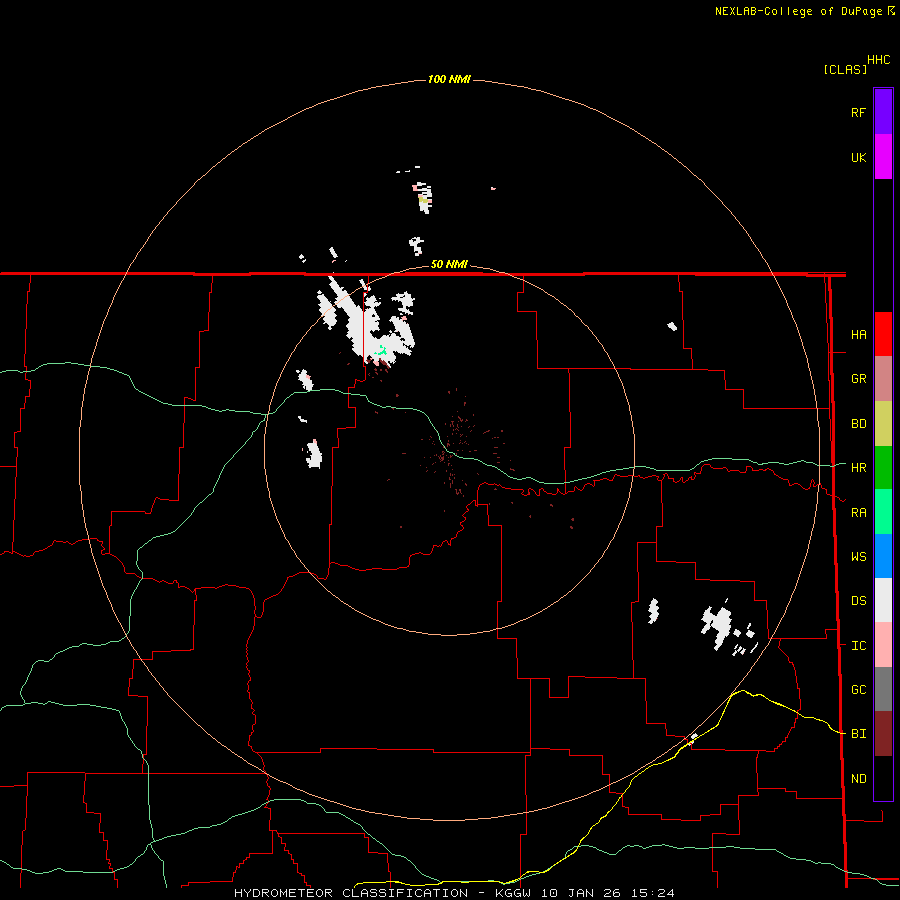Click the BI legend label

[x=858, y=734]
